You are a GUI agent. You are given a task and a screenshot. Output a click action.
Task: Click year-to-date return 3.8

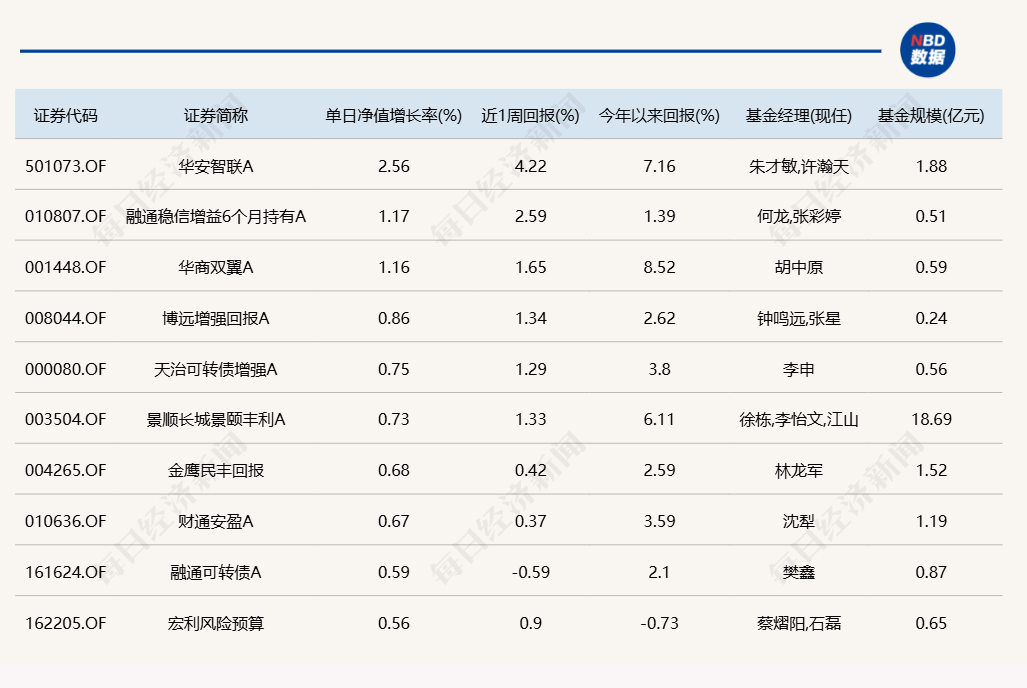[x=660, y=370]
